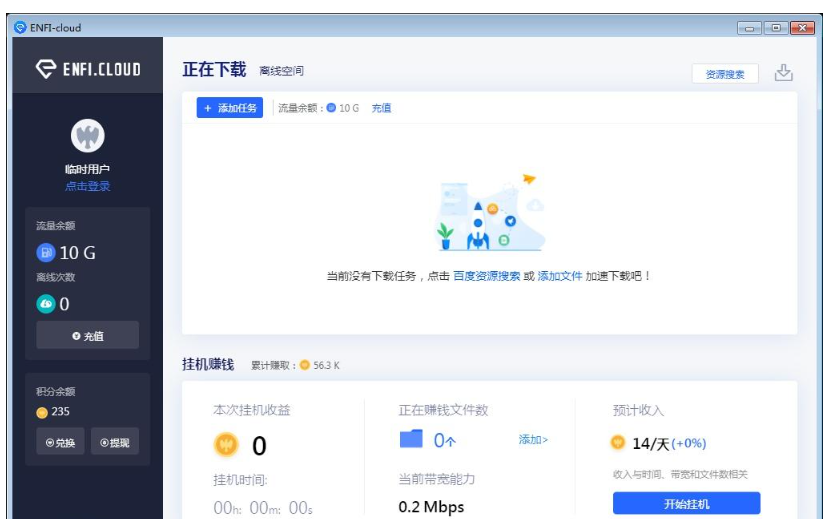
Task: Click the 累计赚取 56.3 K total
Action: coord(295,365)
